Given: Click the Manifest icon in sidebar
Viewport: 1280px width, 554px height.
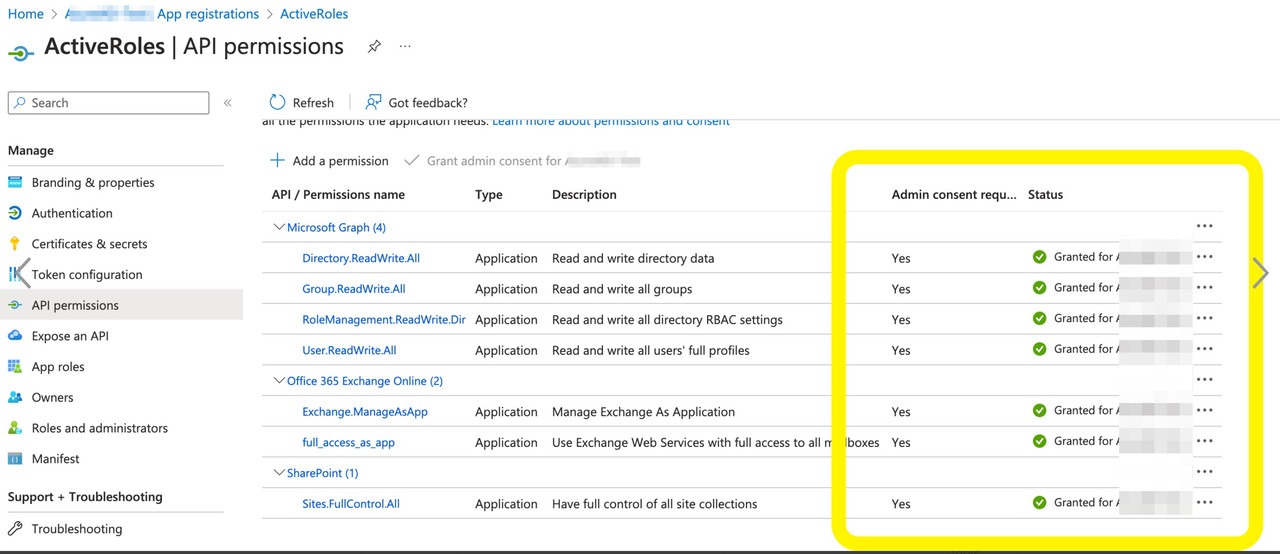Looking at the screenshot, I should coord(15,459).
